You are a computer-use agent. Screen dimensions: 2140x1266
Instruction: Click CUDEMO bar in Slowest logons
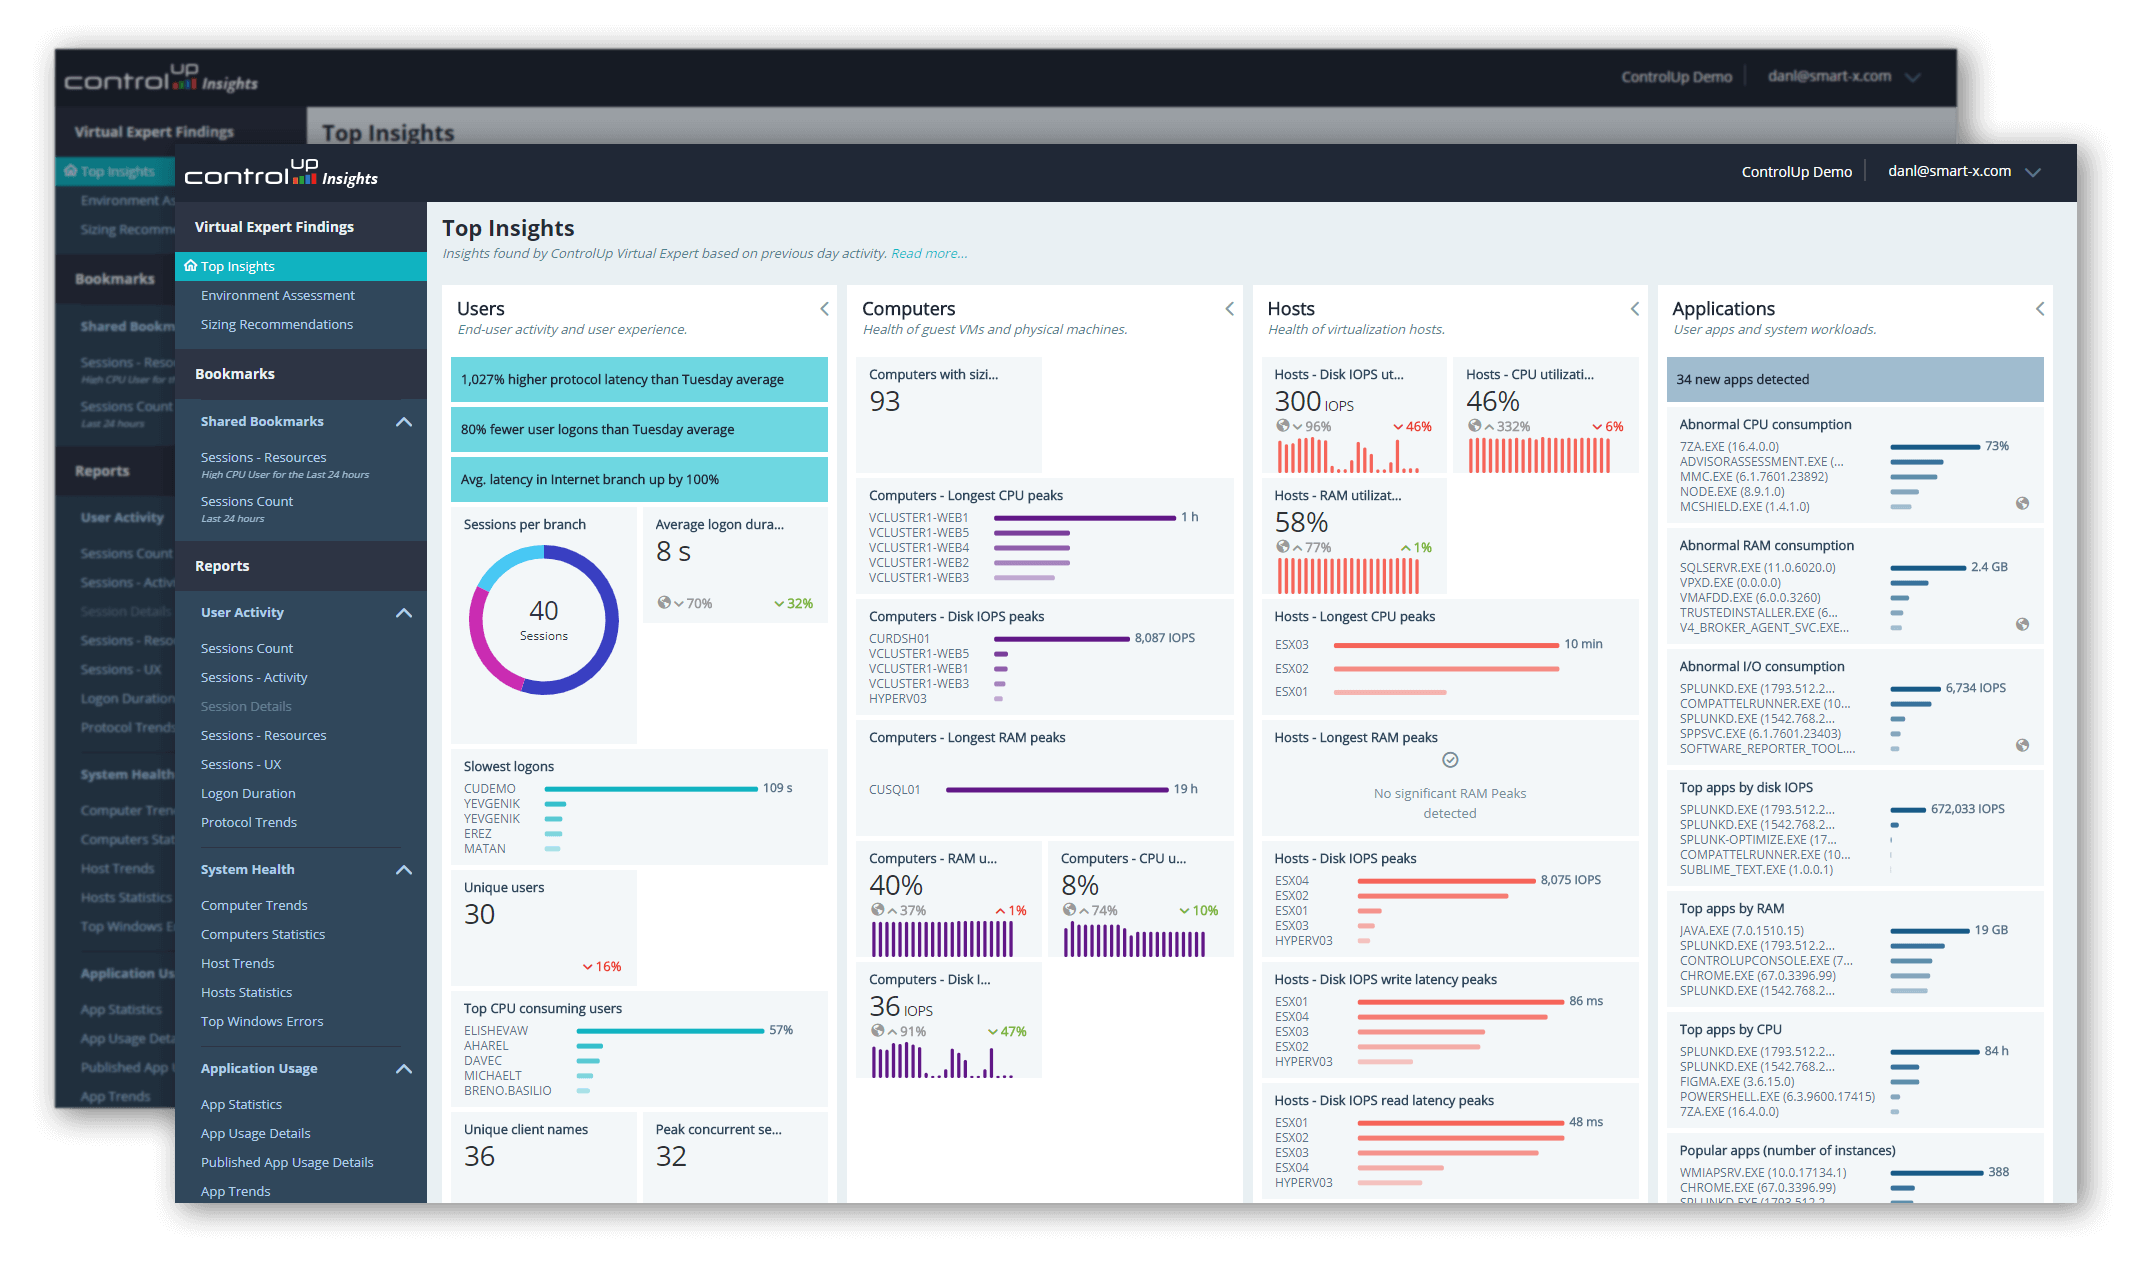[x=651, y=789]
